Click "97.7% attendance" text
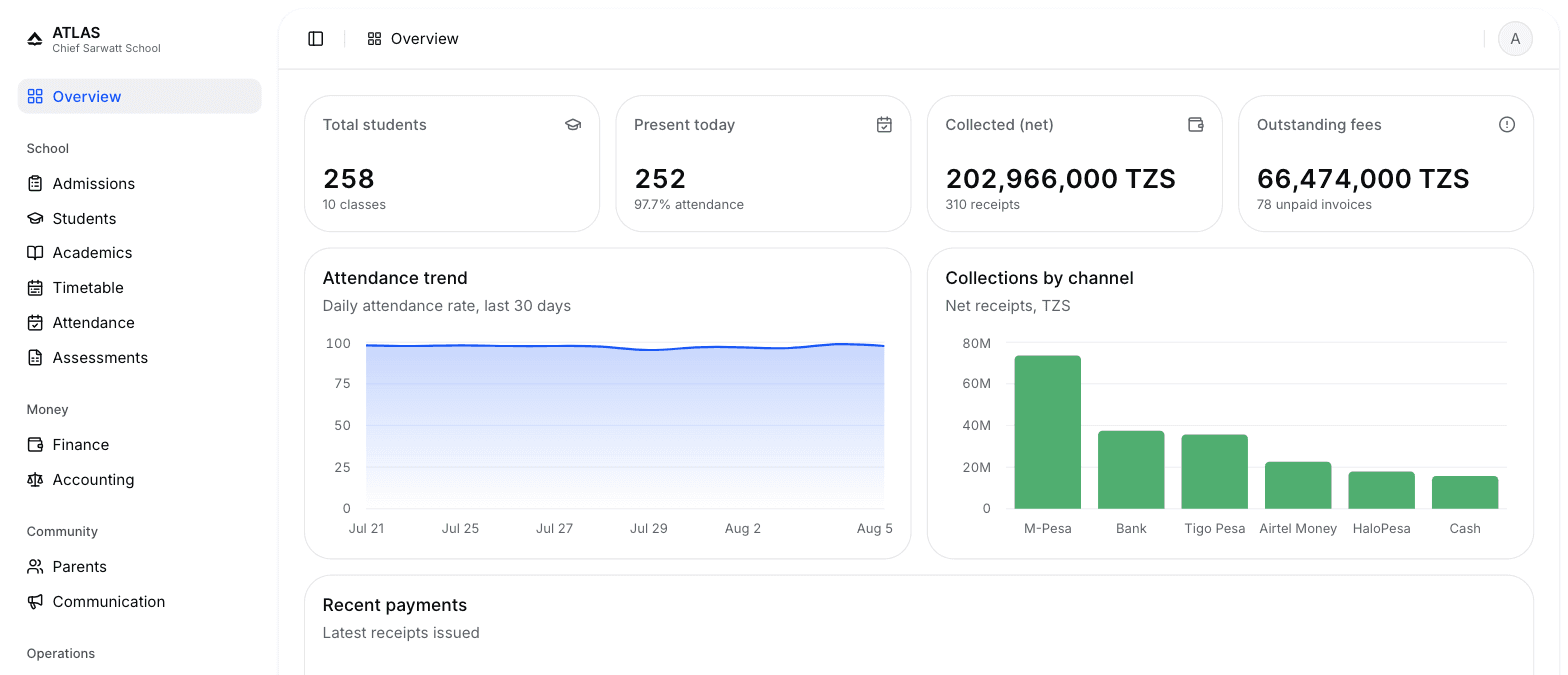Screen dimensions: 1568x675 tap(689, 205)
